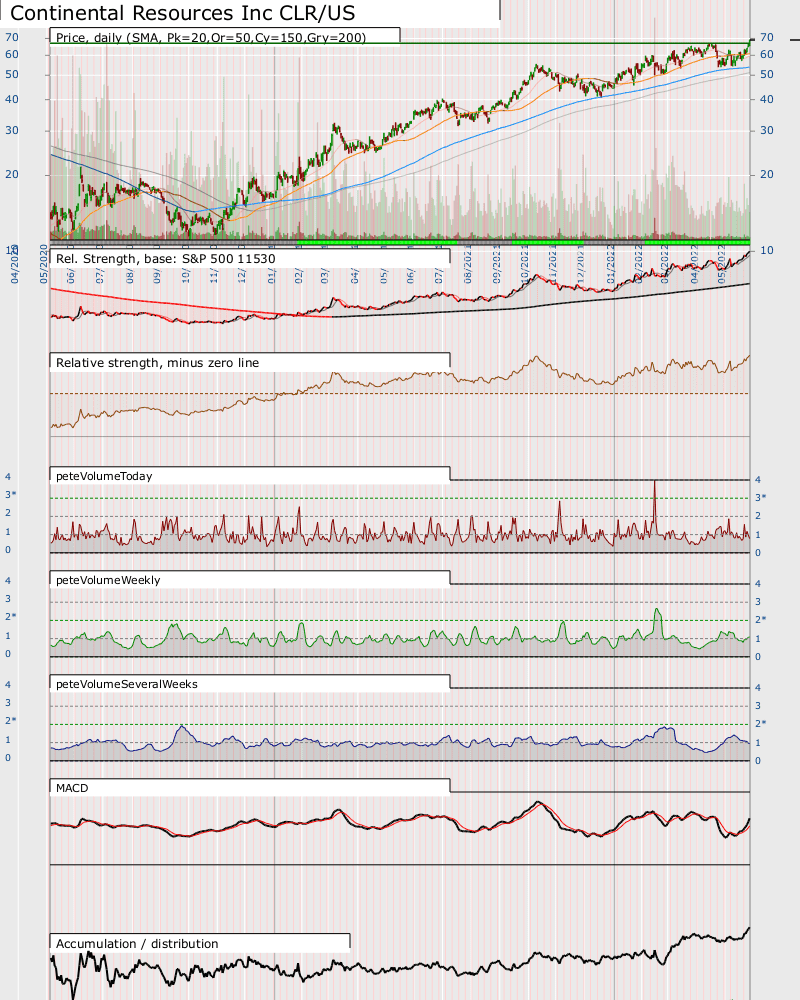Image resolution: width=800 pixels, height=1000 pixels.
Task: Select the Price, daily SMA panel label
Action: tap(211, 38)
